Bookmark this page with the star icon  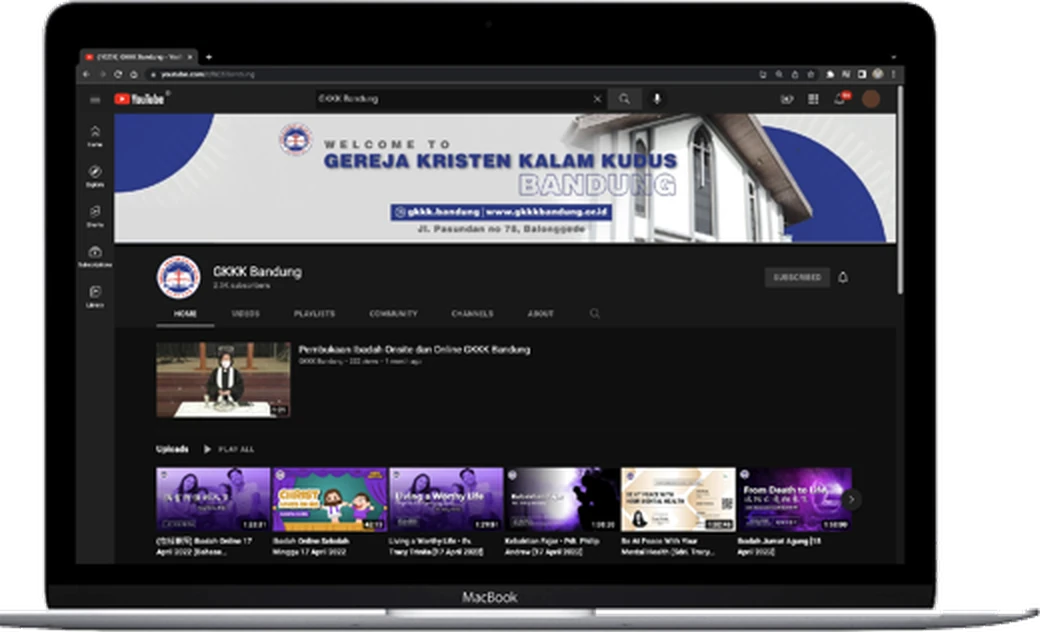tap(811, 74)
